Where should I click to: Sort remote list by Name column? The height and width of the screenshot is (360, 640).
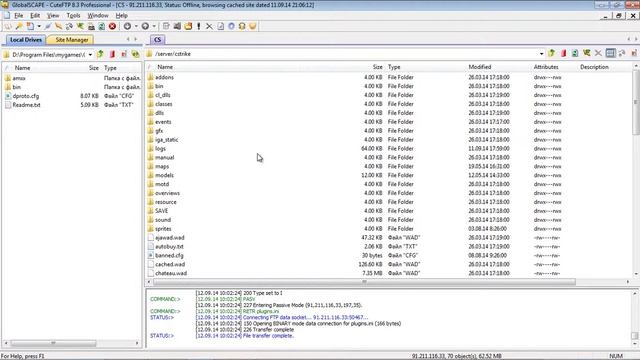point(165,67)
